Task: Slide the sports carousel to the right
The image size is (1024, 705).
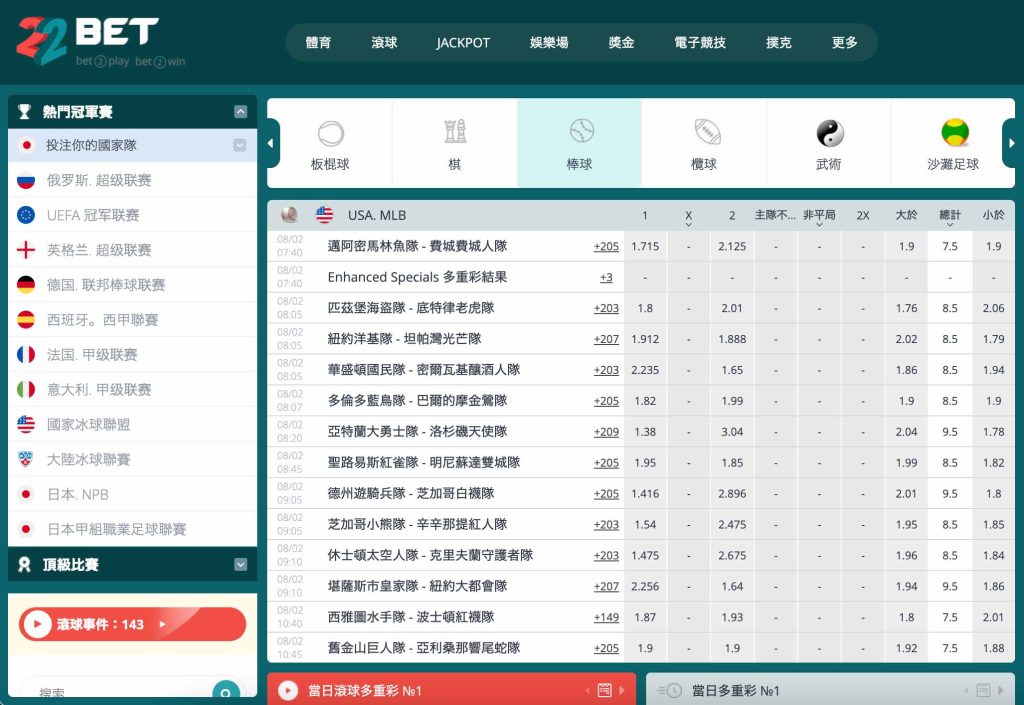Action: pos(1011,144)
